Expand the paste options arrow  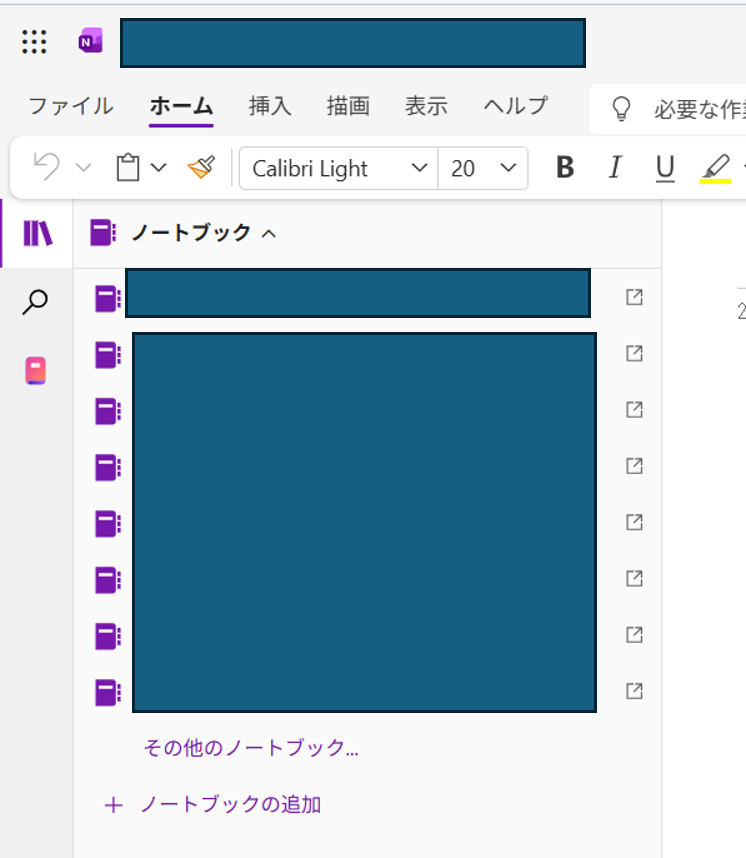(158, 167)
